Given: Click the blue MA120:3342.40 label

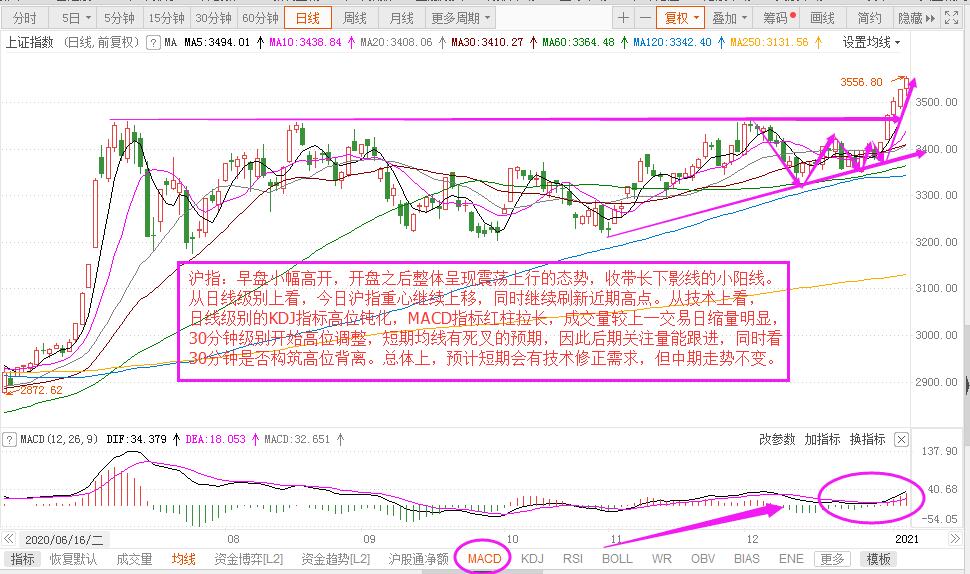Looking at the screenshot, I should point(672,43).
